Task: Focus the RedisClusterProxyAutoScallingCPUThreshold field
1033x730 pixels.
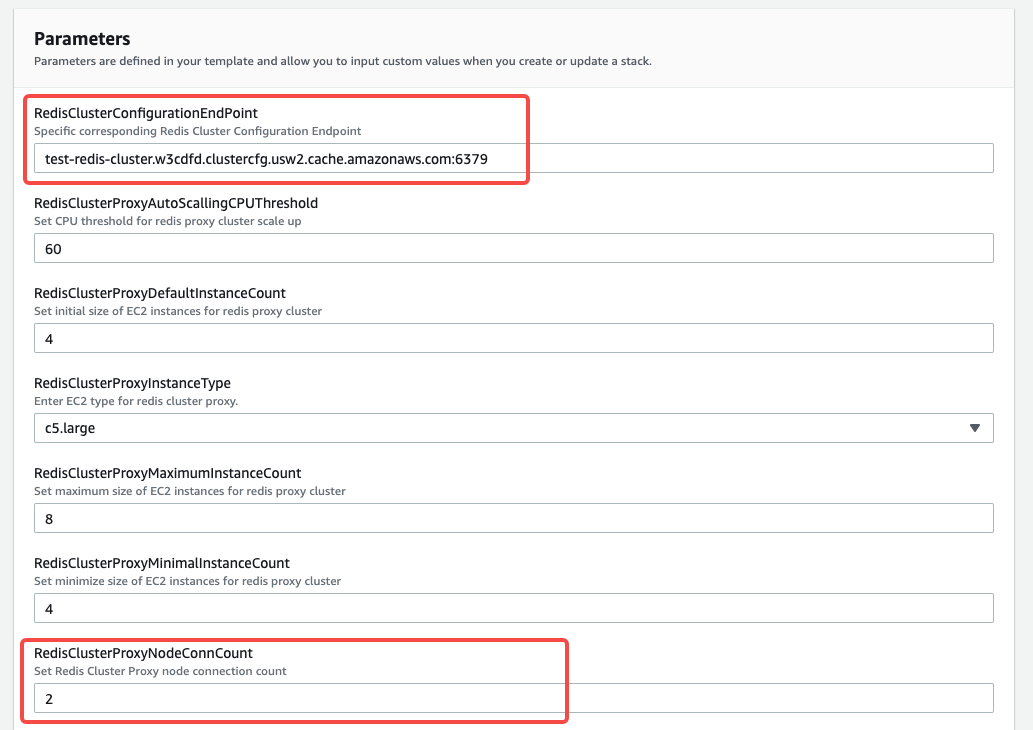Action: (x=514, y=248)
